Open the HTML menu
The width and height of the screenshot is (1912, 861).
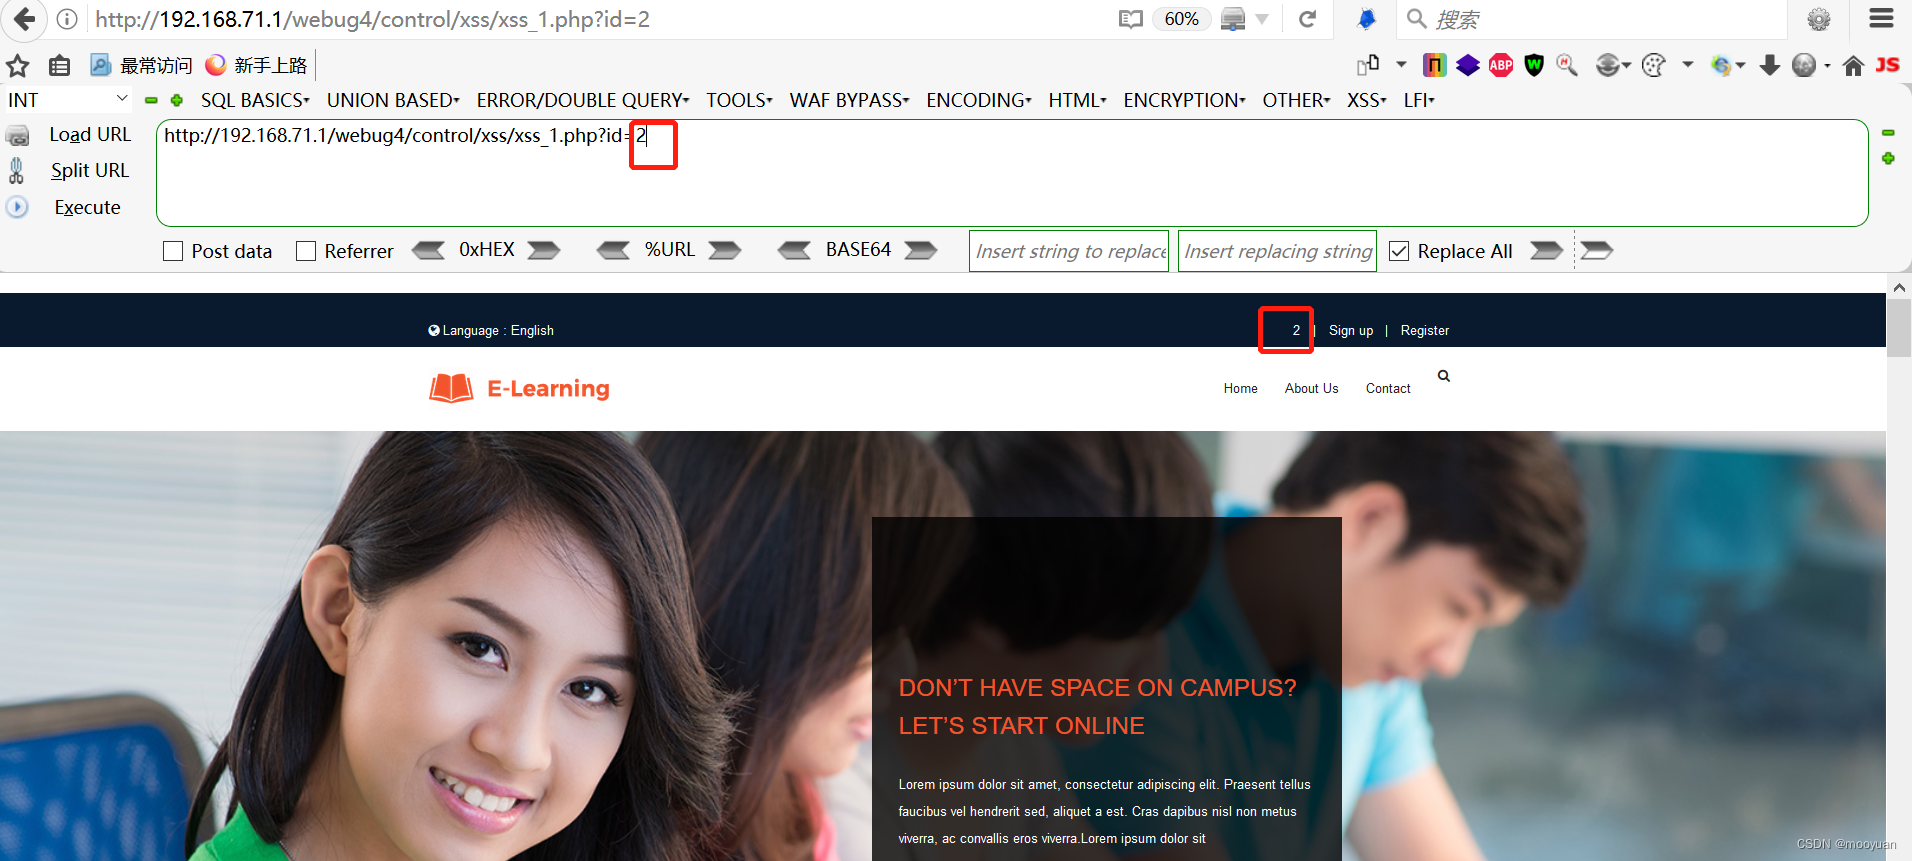click(1077, 100)
